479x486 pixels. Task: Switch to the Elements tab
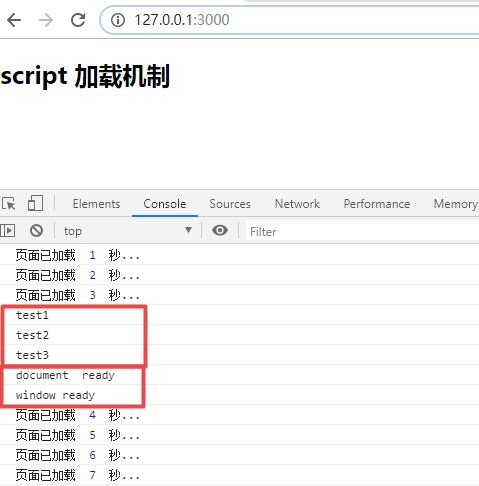[x=96, y=204]
